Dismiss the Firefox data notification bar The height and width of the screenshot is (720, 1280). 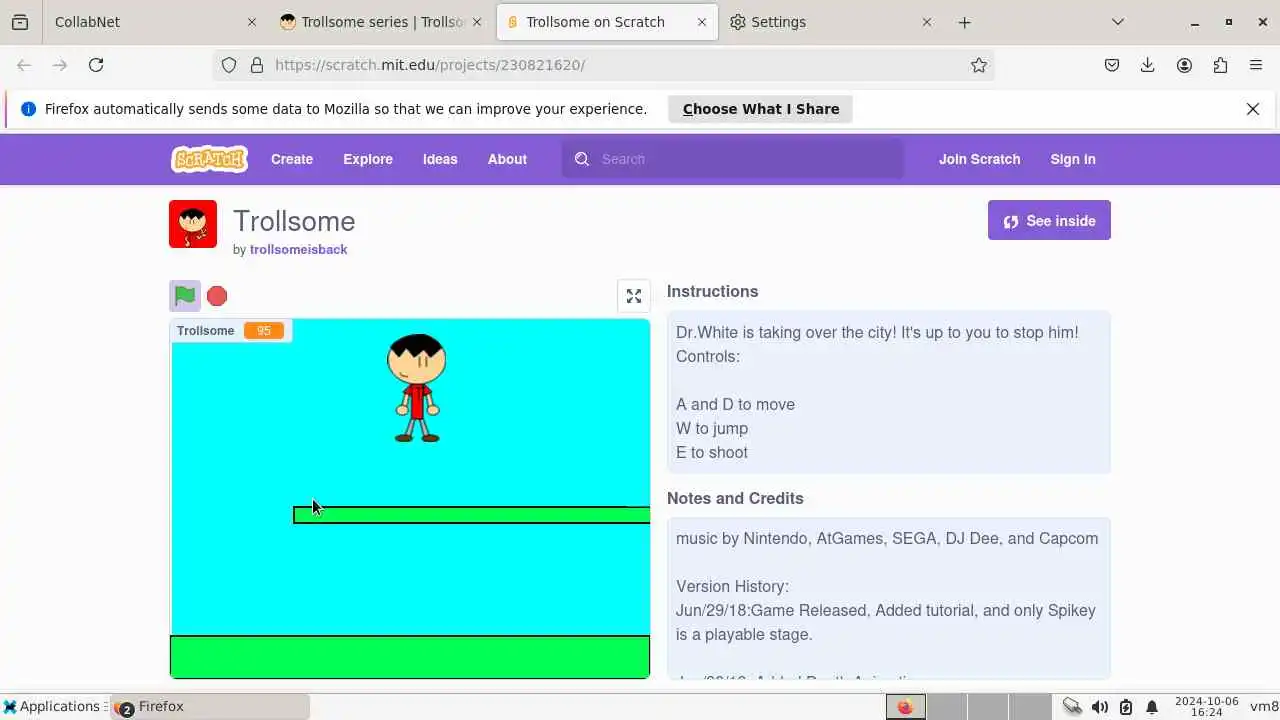1253,109
